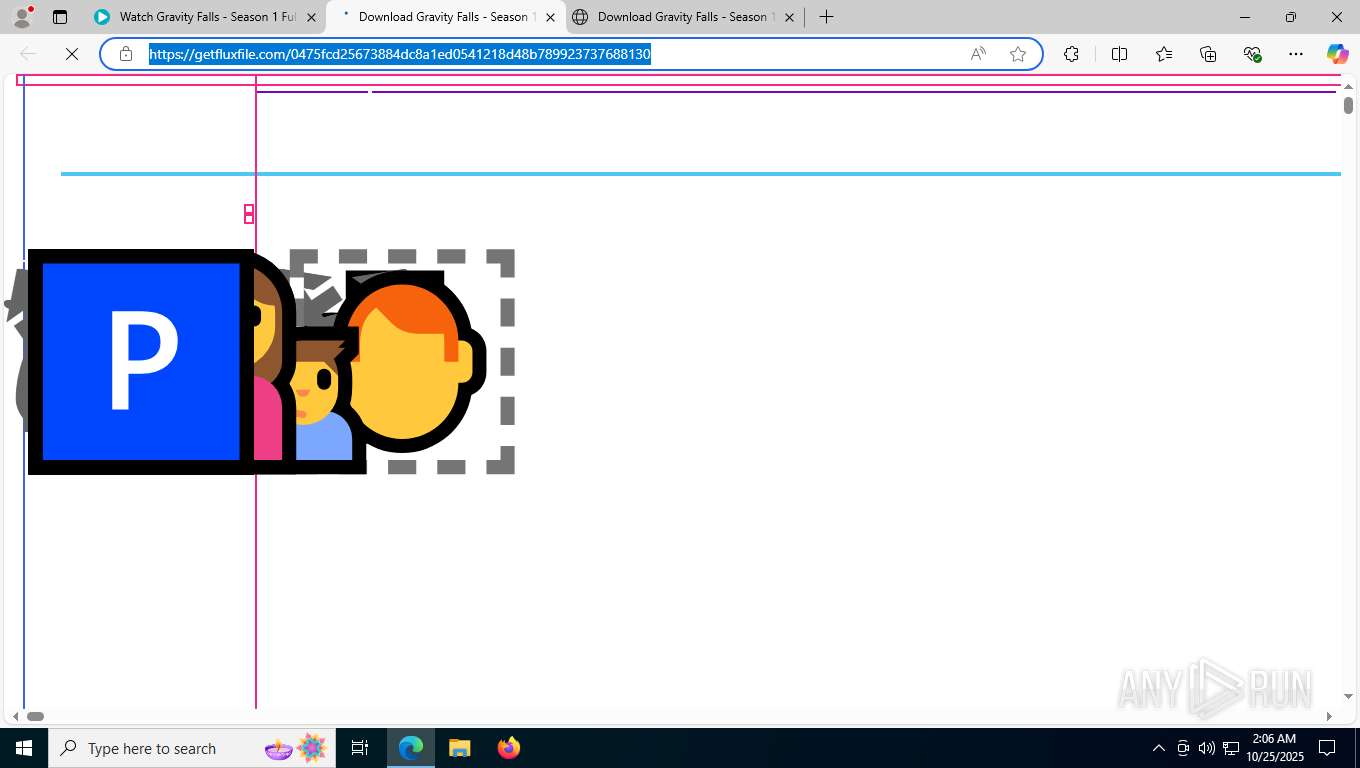Open Copilot sidebar icon
Viewport: 1360px width, 768px height.
click(1337, 54)
